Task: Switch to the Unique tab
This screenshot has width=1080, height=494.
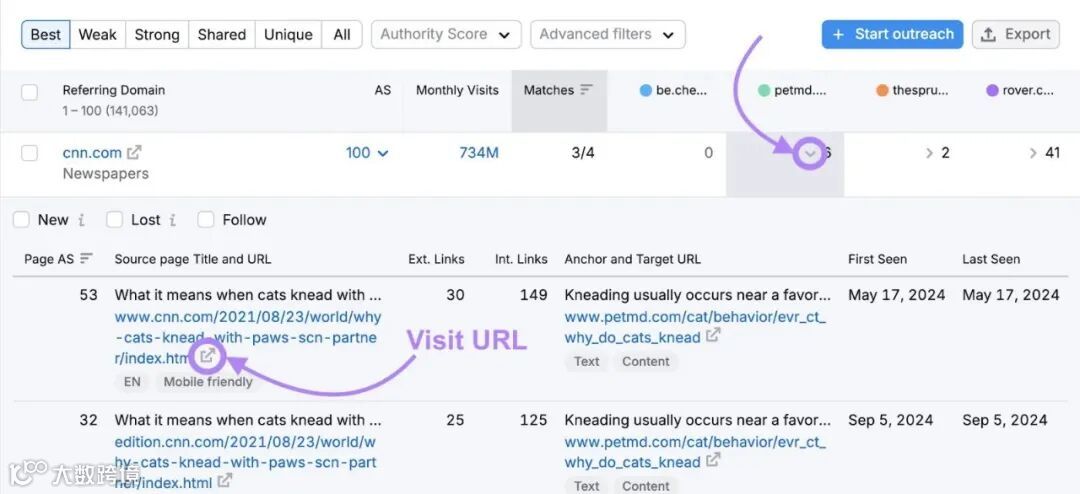Action: pos(289,34)
